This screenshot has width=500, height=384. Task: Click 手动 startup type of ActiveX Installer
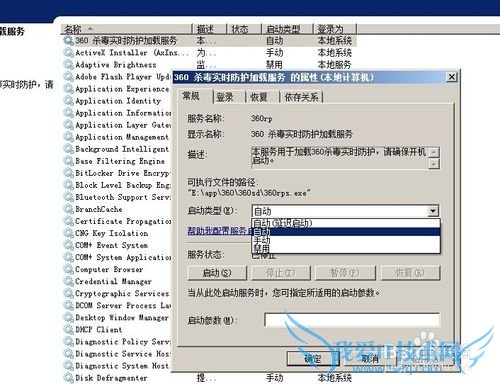[x=275, y=53]
